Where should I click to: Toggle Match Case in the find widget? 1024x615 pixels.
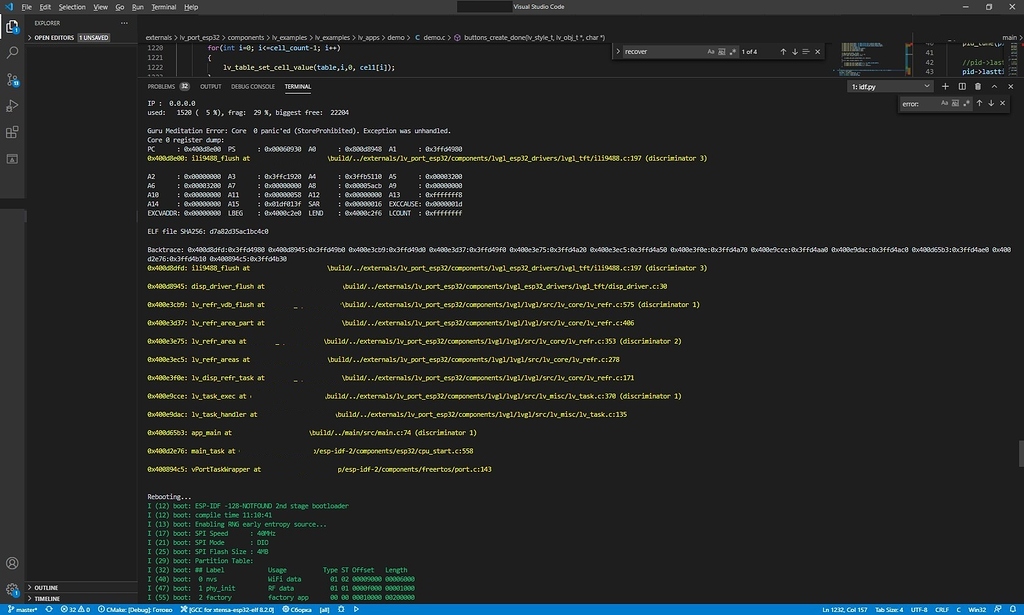[x=711, y=51]
